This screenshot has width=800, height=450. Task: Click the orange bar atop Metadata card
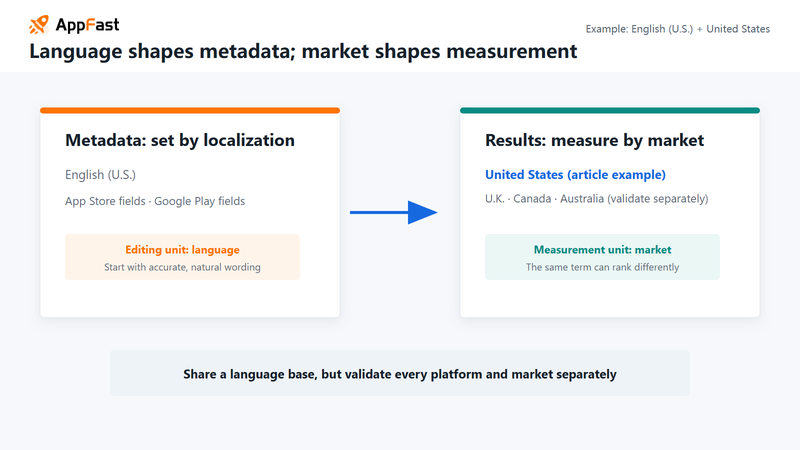190,110
